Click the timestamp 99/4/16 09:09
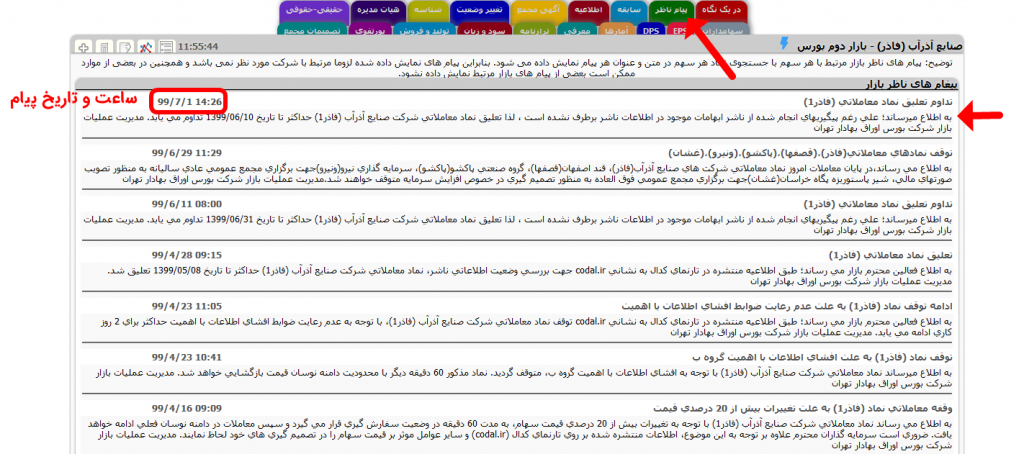1024x454 pixels. pyautogui.click(x=187, y=408)
